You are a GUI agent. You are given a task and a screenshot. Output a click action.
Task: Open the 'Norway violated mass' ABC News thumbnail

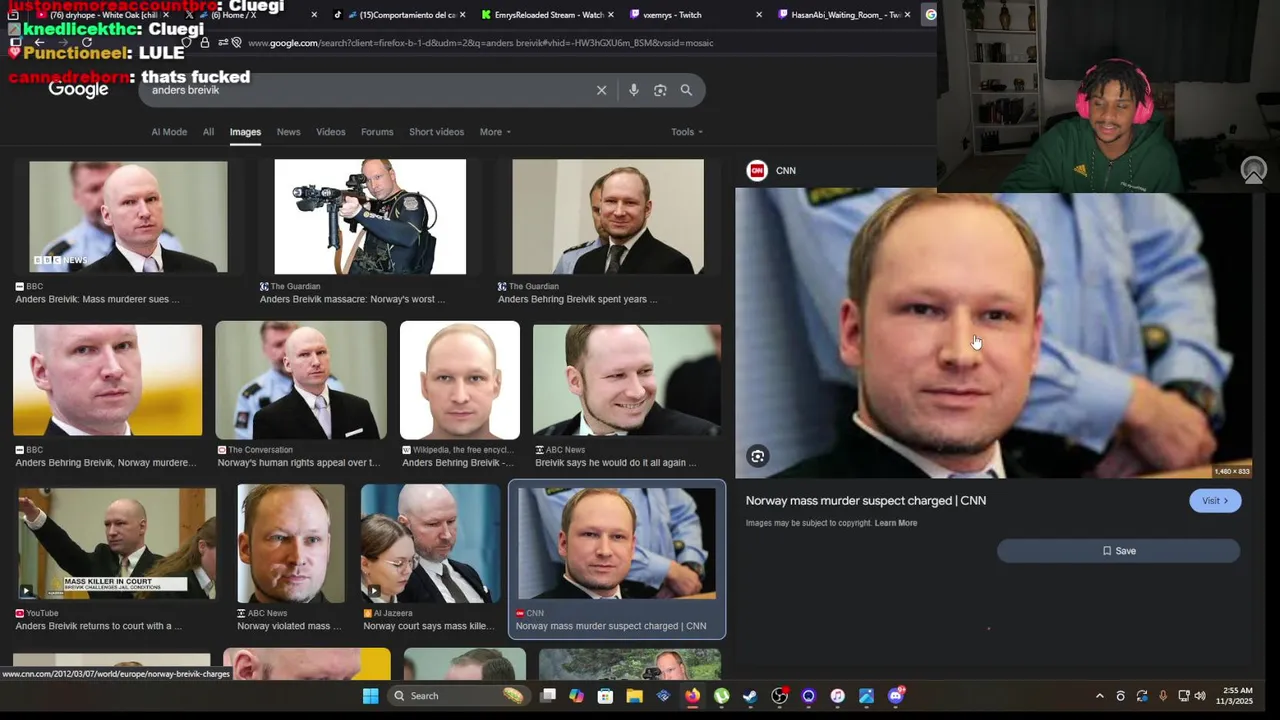(291, 544)
